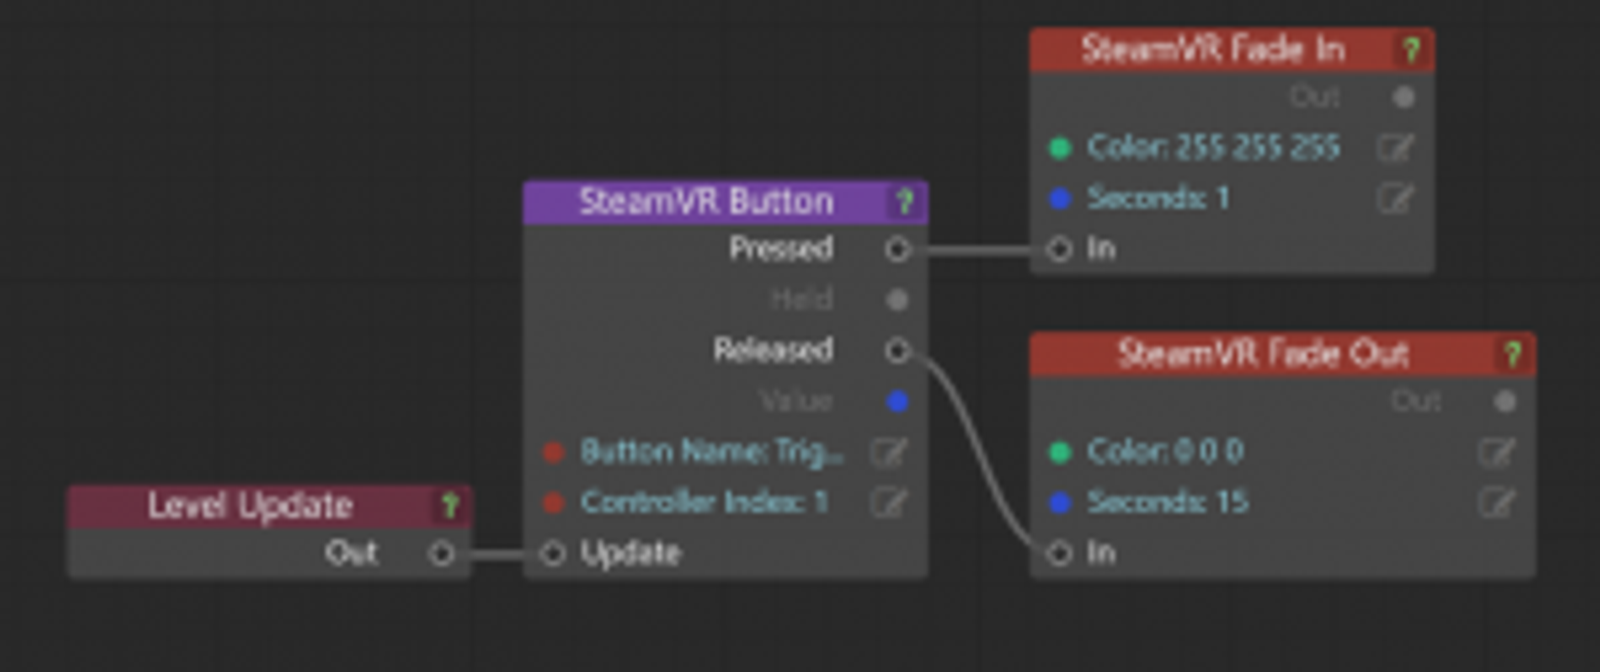Edit Seconds: 15 value on Fade Out
The height and width of the screenshot is (672, 1600).
[1495, 502]
